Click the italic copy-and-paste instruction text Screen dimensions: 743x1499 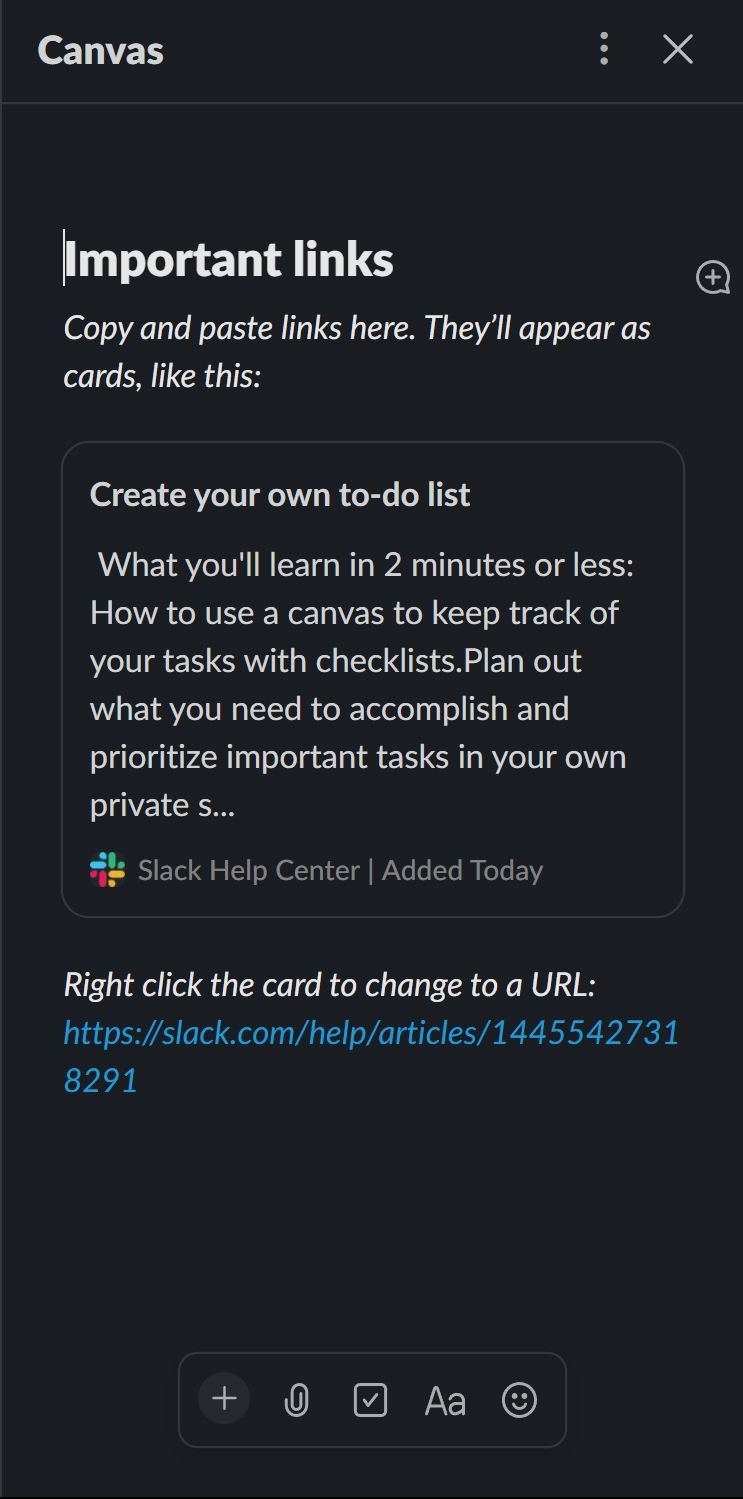357,348
